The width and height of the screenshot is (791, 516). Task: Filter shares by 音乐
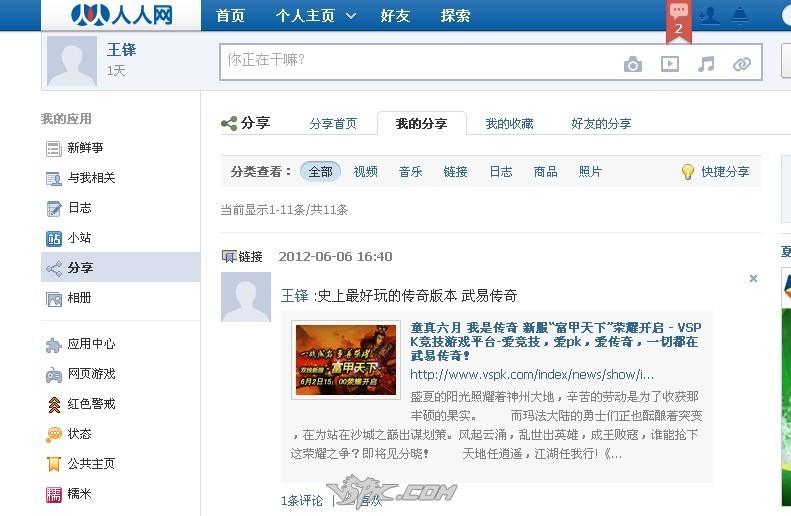(x=411, y=171)
